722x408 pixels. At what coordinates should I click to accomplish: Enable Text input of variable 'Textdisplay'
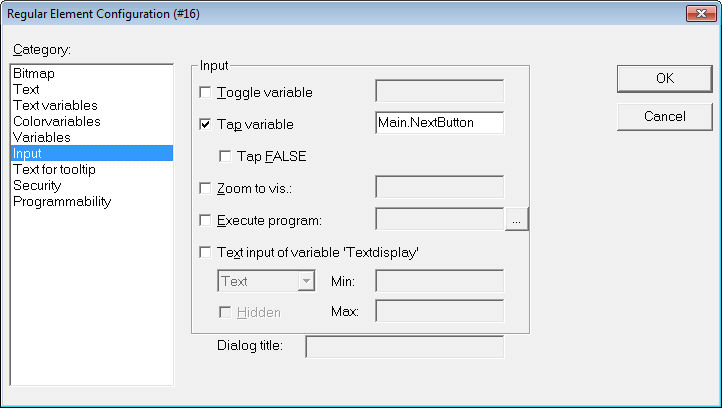coord(205,252)
